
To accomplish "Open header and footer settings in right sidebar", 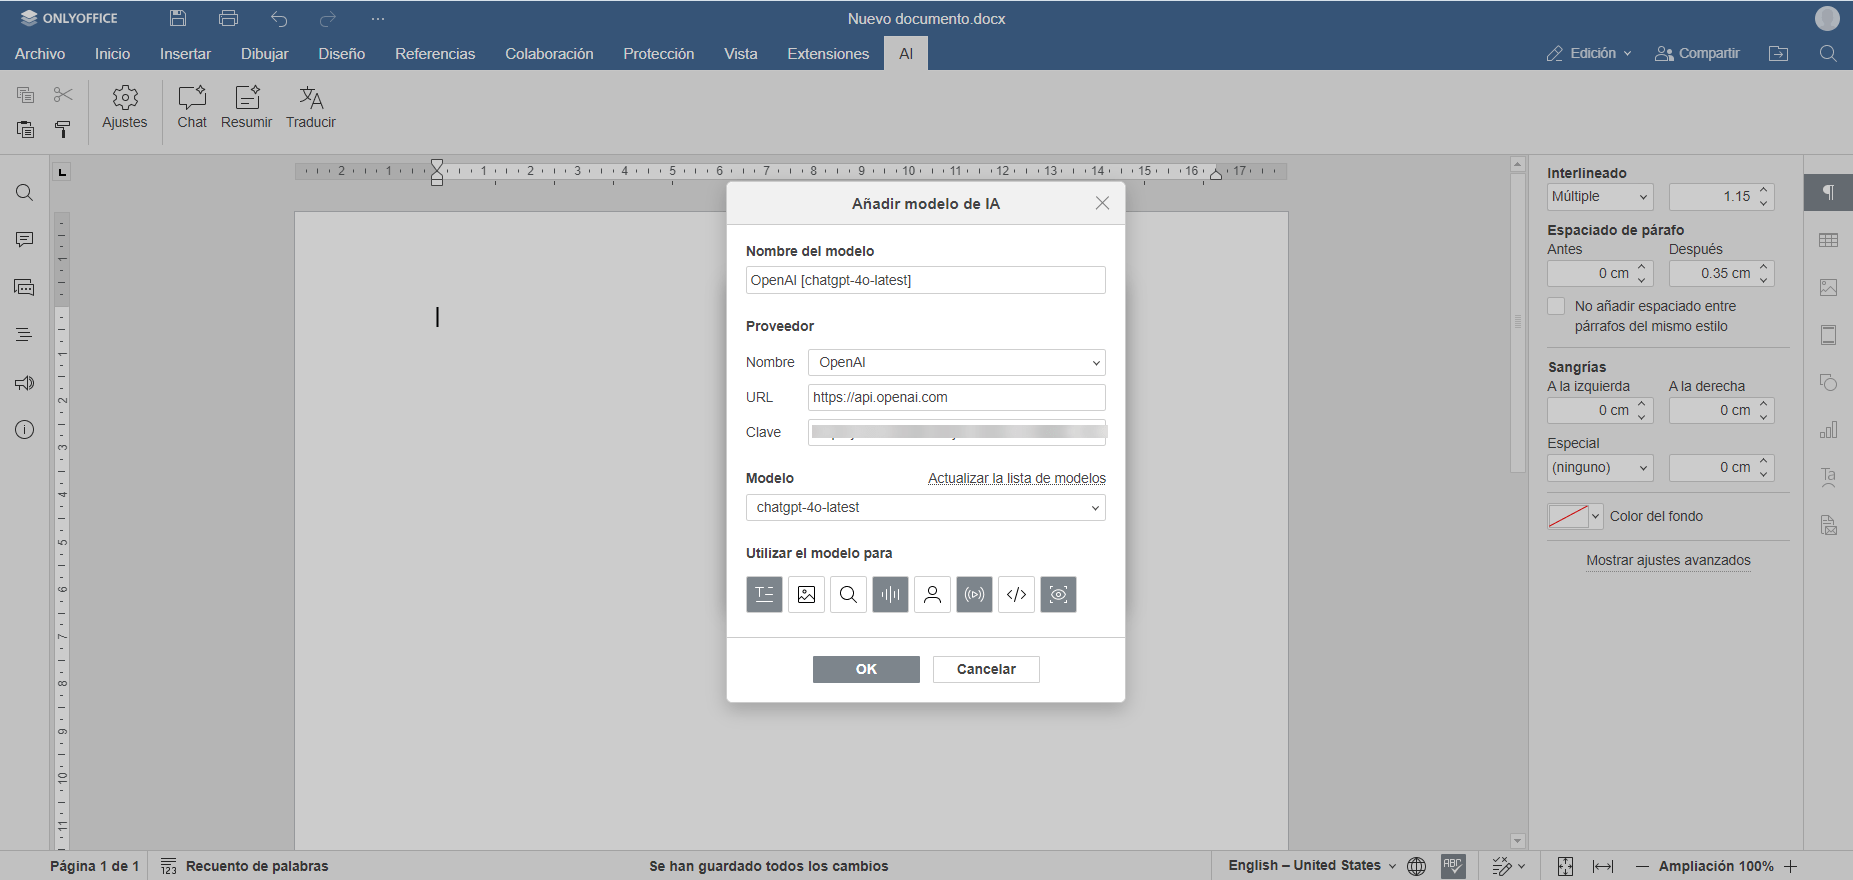I will pyautogui.click(x=1828, y=335).
